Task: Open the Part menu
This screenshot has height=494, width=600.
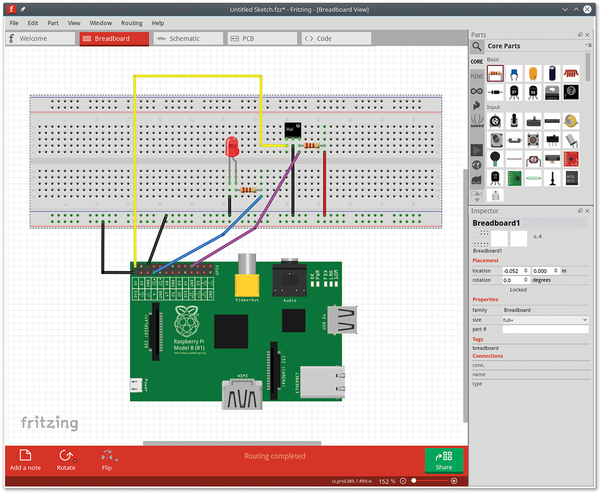Action: pos(53,23)
